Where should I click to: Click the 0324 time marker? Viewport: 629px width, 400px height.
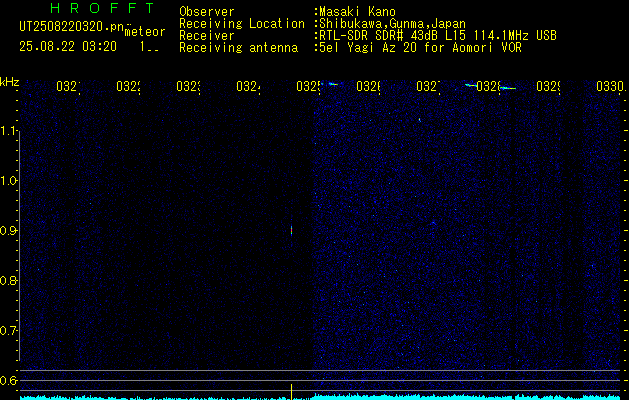click(248, 86)
